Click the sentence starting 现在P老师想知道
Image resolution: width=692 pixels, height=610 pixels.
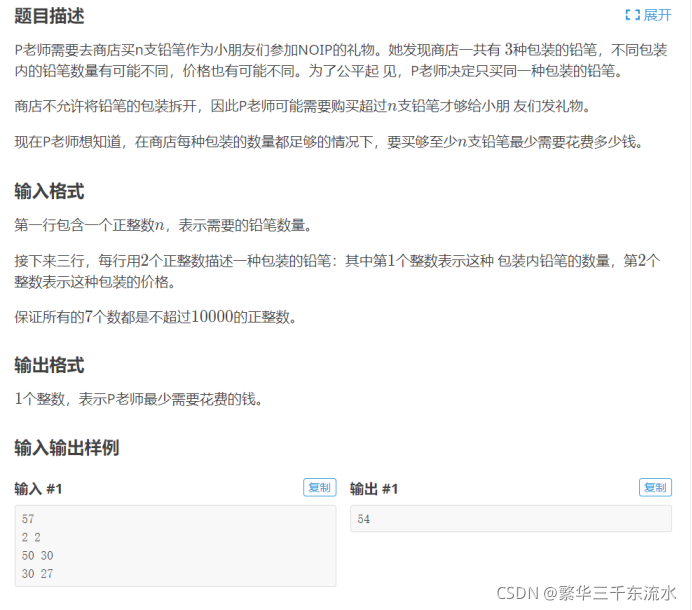pos(329,142)
